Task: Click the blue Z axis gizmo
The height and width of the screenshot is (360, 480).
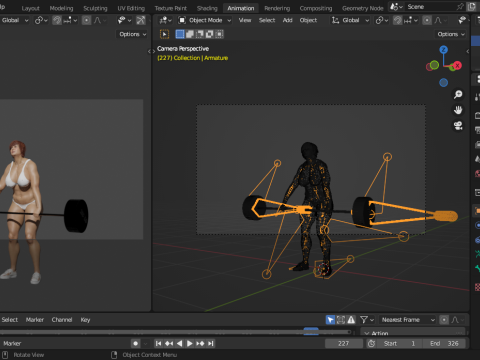Action: (443, 50)
